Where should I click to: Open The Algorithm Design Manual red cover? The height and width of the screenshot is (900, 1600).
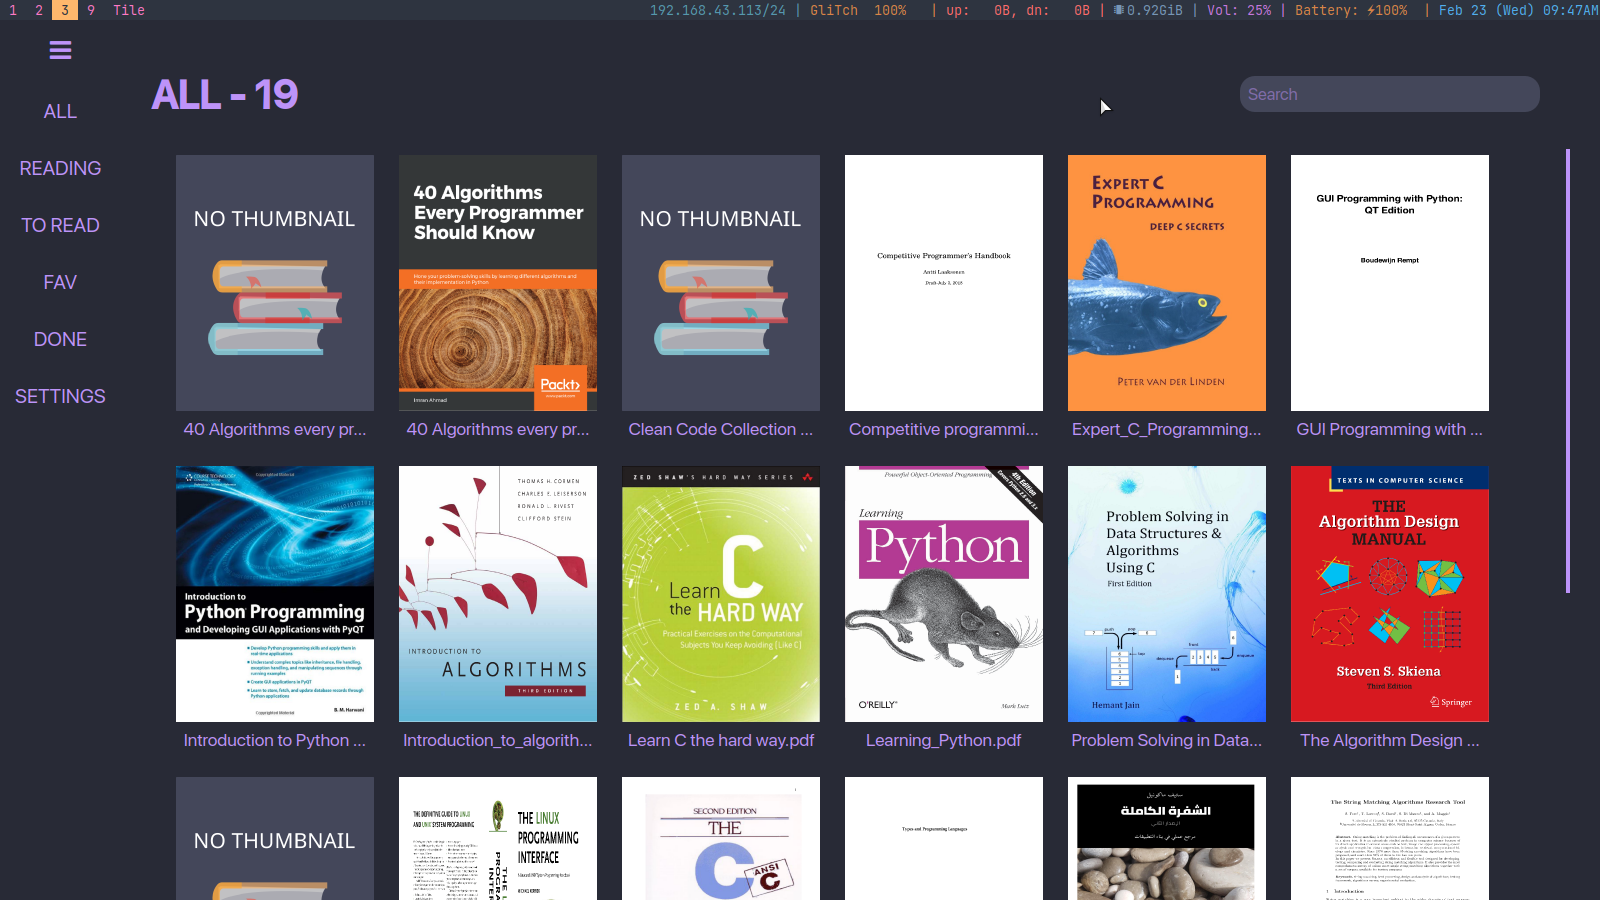tap(1390, 594)
